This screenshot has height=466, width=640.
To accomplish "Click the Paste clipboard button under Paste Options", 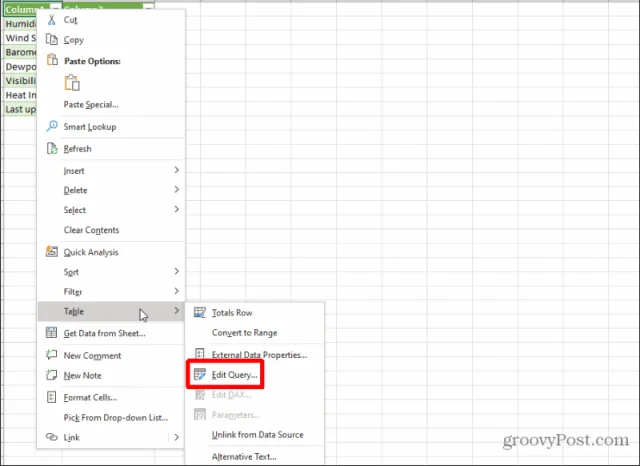I will coord(72,82).
